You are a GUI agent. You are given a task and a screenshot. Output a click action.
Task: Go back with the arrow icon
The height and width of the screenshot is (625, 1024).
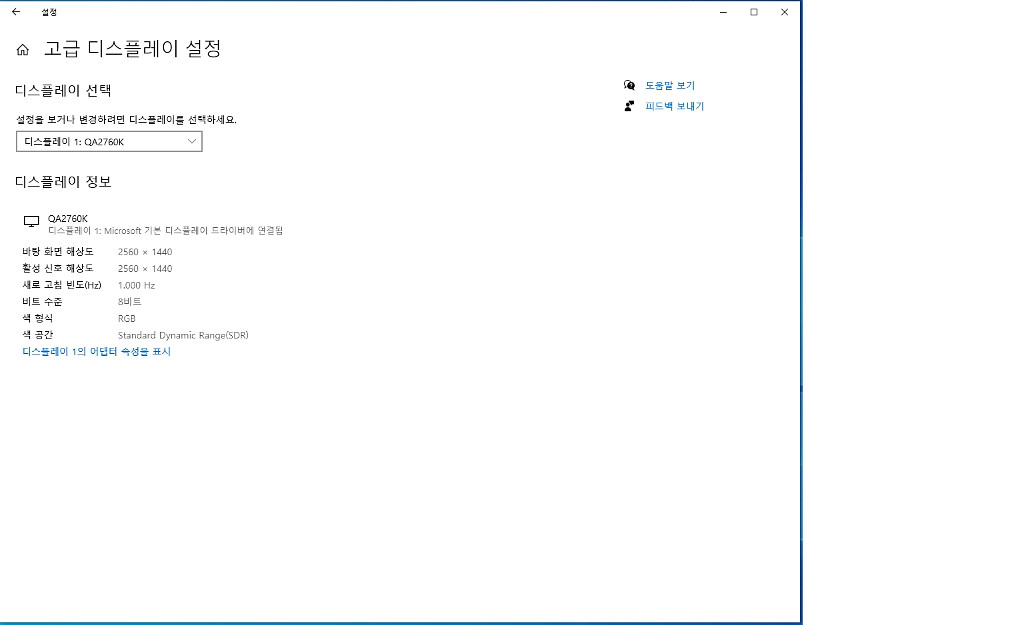click(x=16, y=12)
